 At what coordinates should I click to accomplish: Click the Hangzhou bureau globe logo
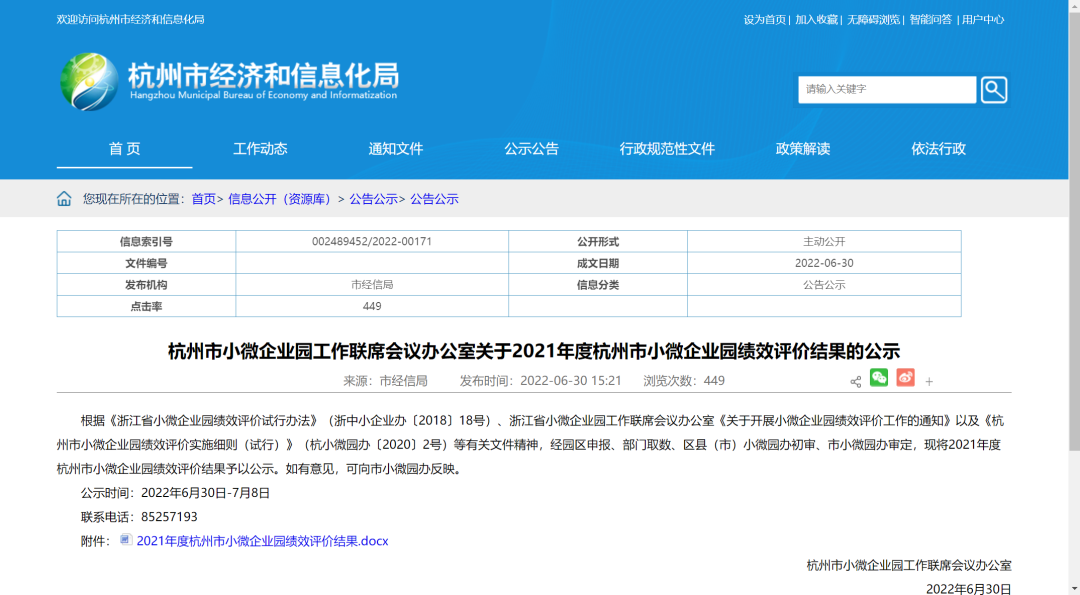tap(89, 82)
